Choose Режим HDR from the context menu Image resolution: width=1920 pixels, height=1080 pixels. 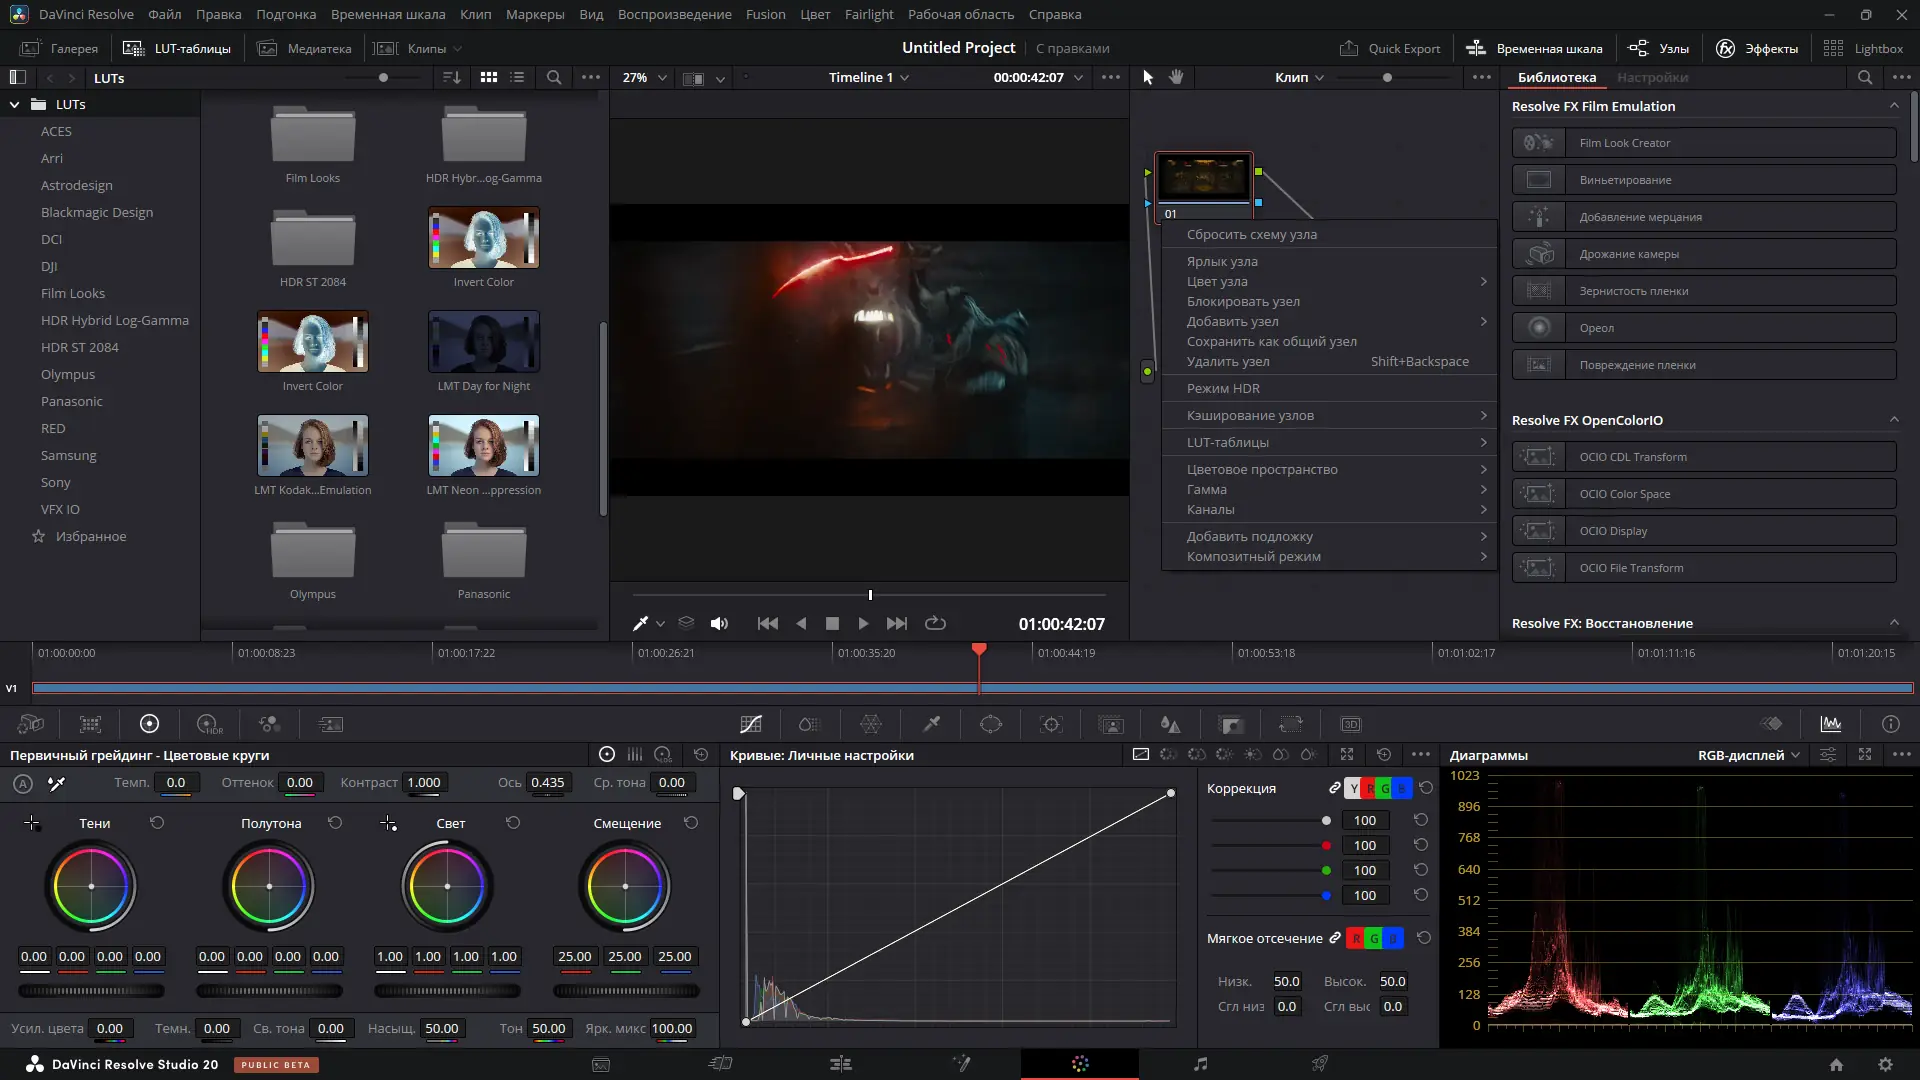pos(1223,388)
